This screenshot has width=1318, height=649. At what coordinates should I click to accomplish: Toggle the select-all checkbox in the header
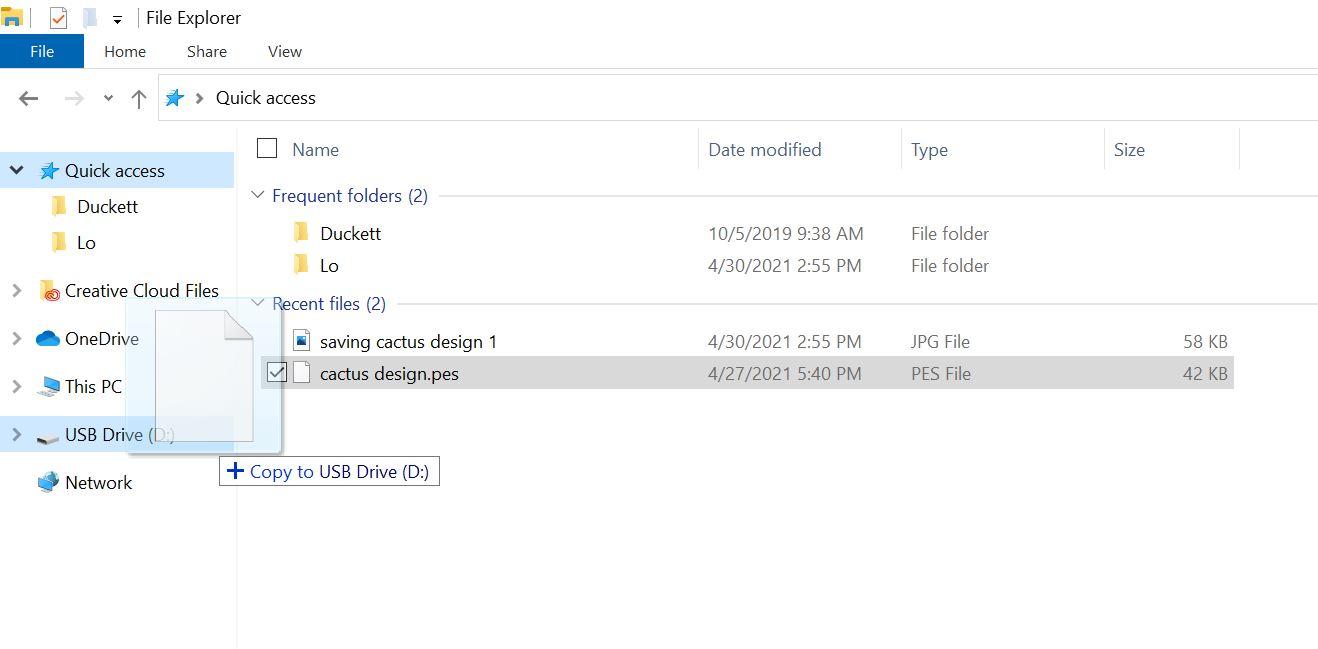click(267, 149)
